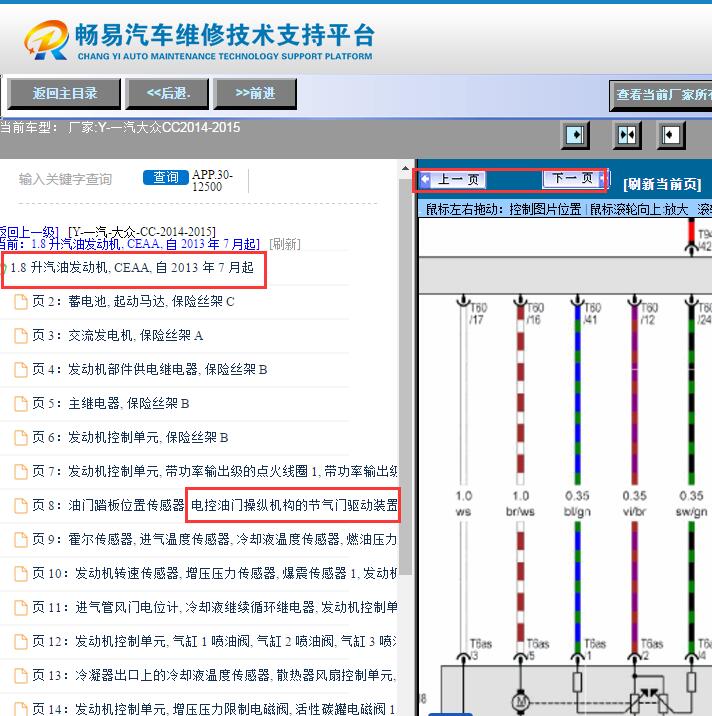Image resolution: width=712 pixels, height=716 pixels.
Task: Click the 0.35 sw/gn wire label
Action: pyautogui.click(x=691, y=504)
